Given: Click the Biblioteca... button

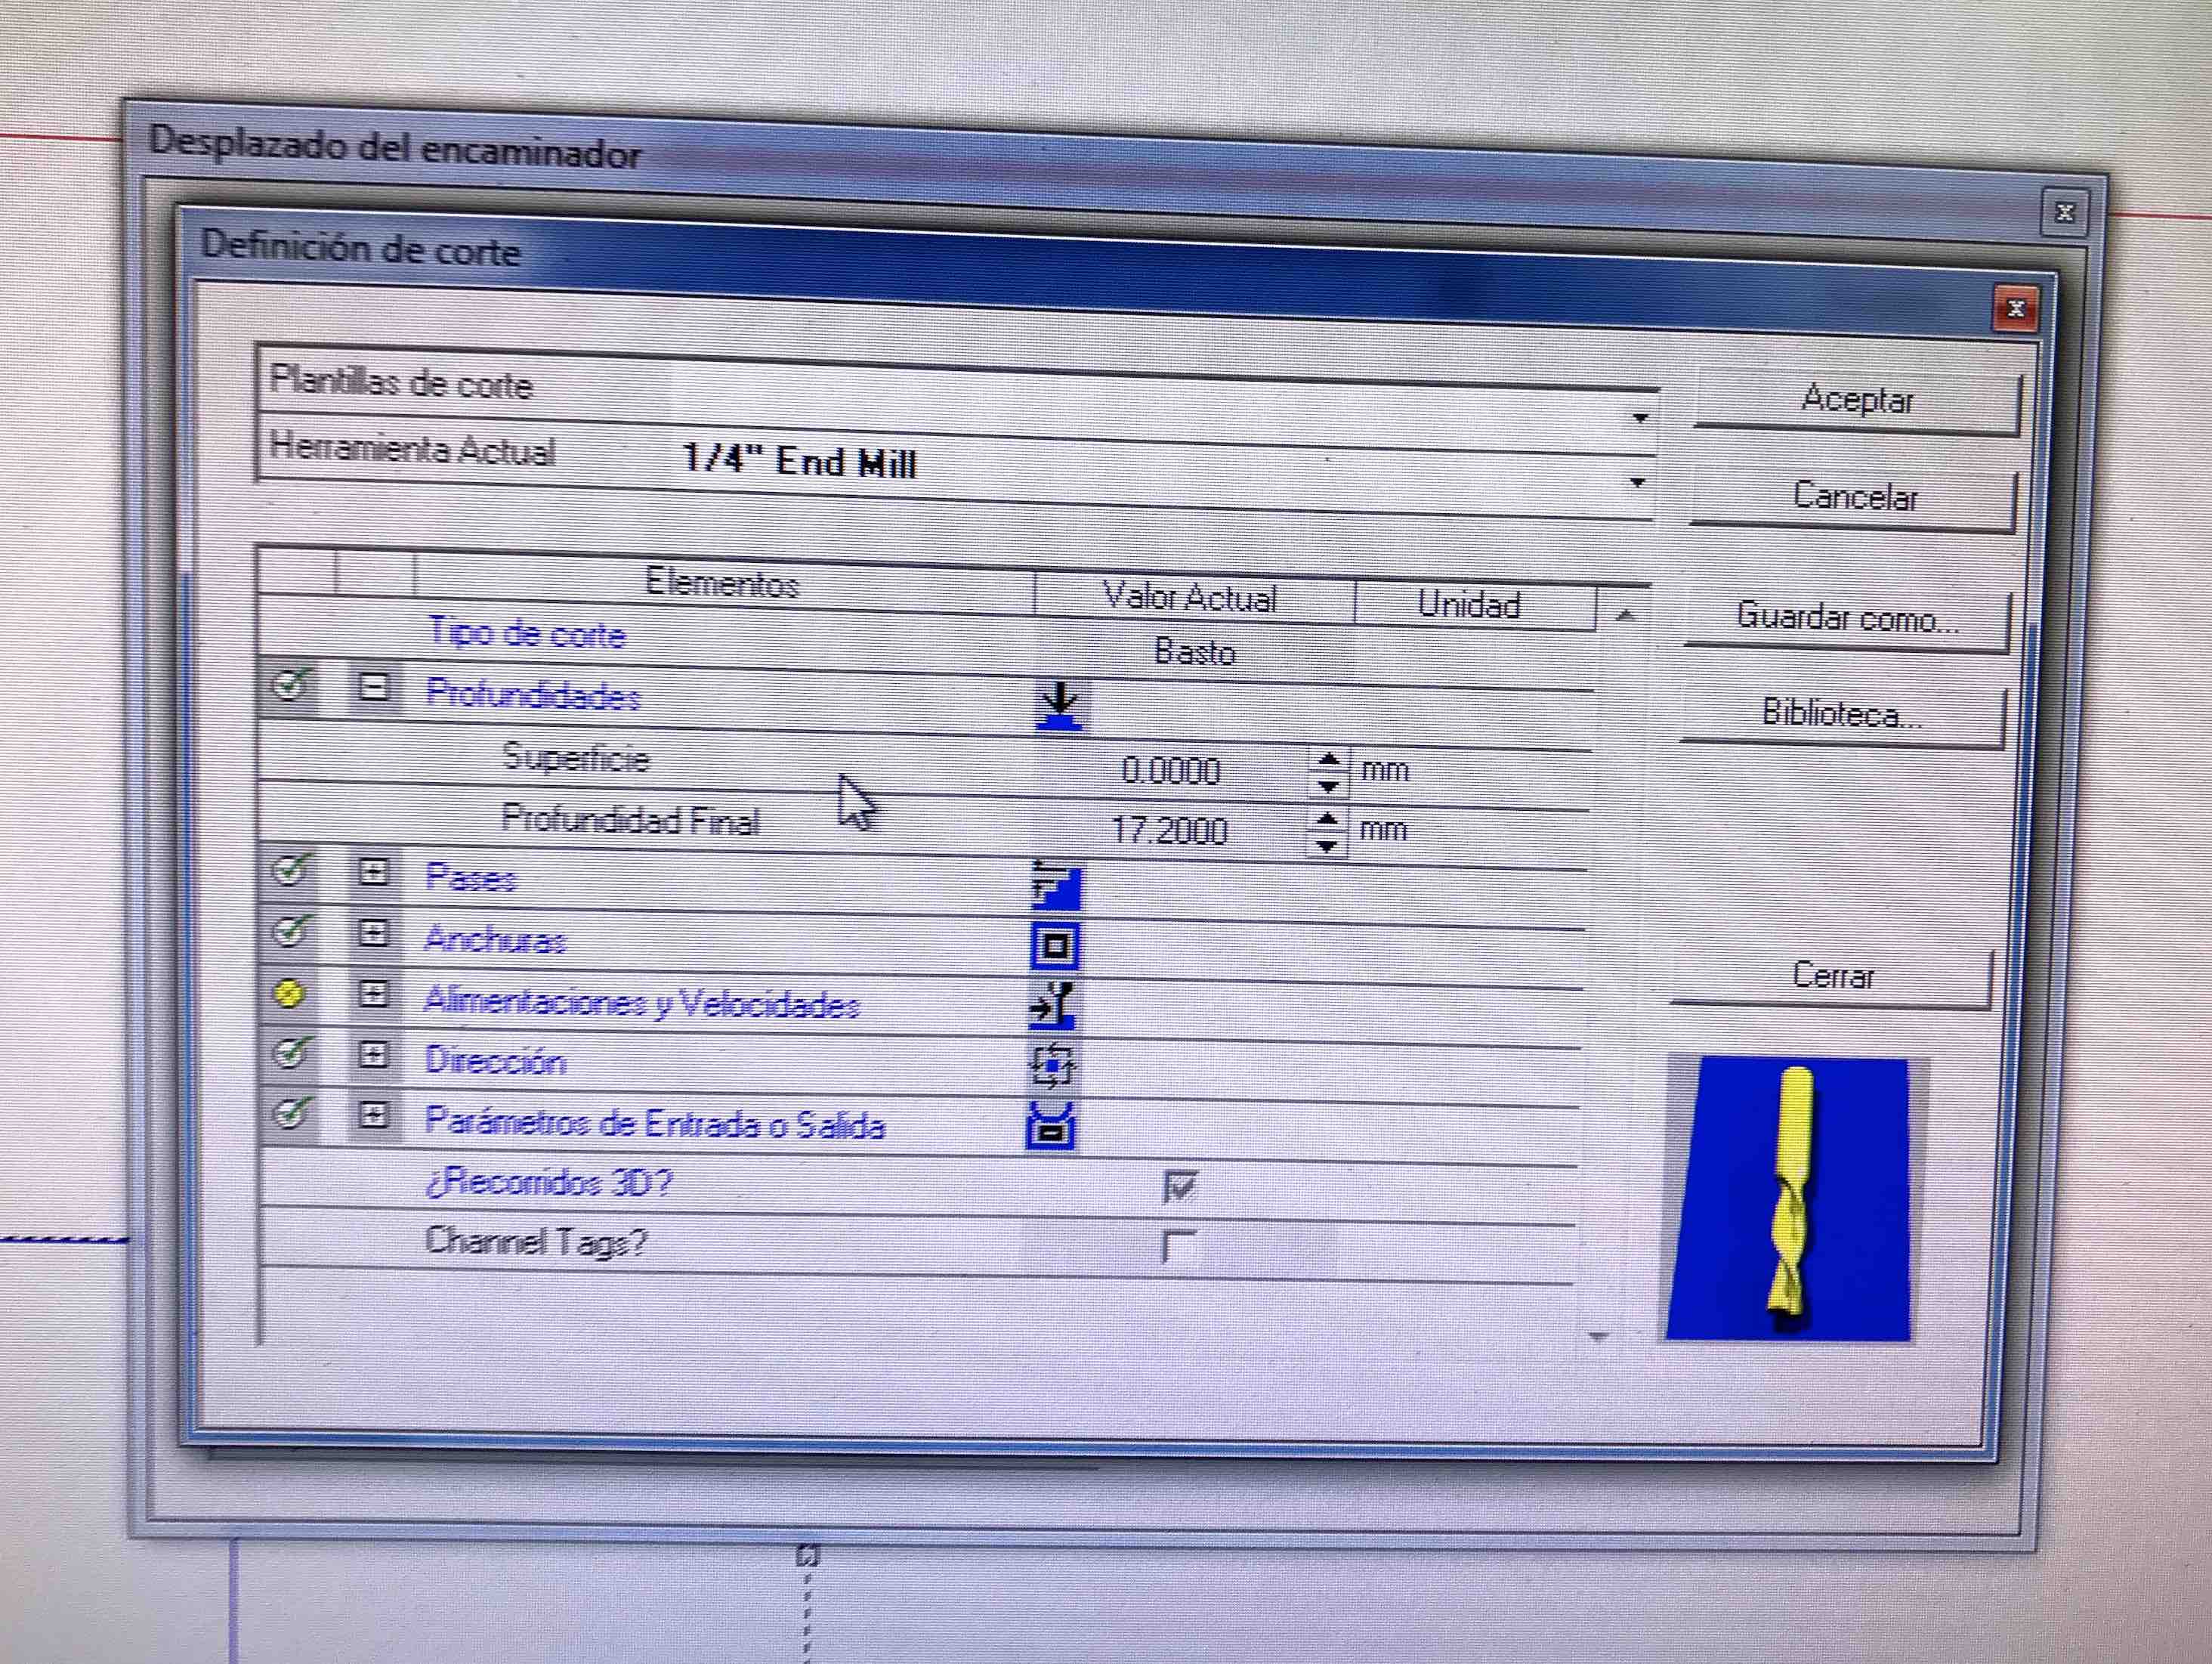Looking at the screenshot, I should point(1842,715).
